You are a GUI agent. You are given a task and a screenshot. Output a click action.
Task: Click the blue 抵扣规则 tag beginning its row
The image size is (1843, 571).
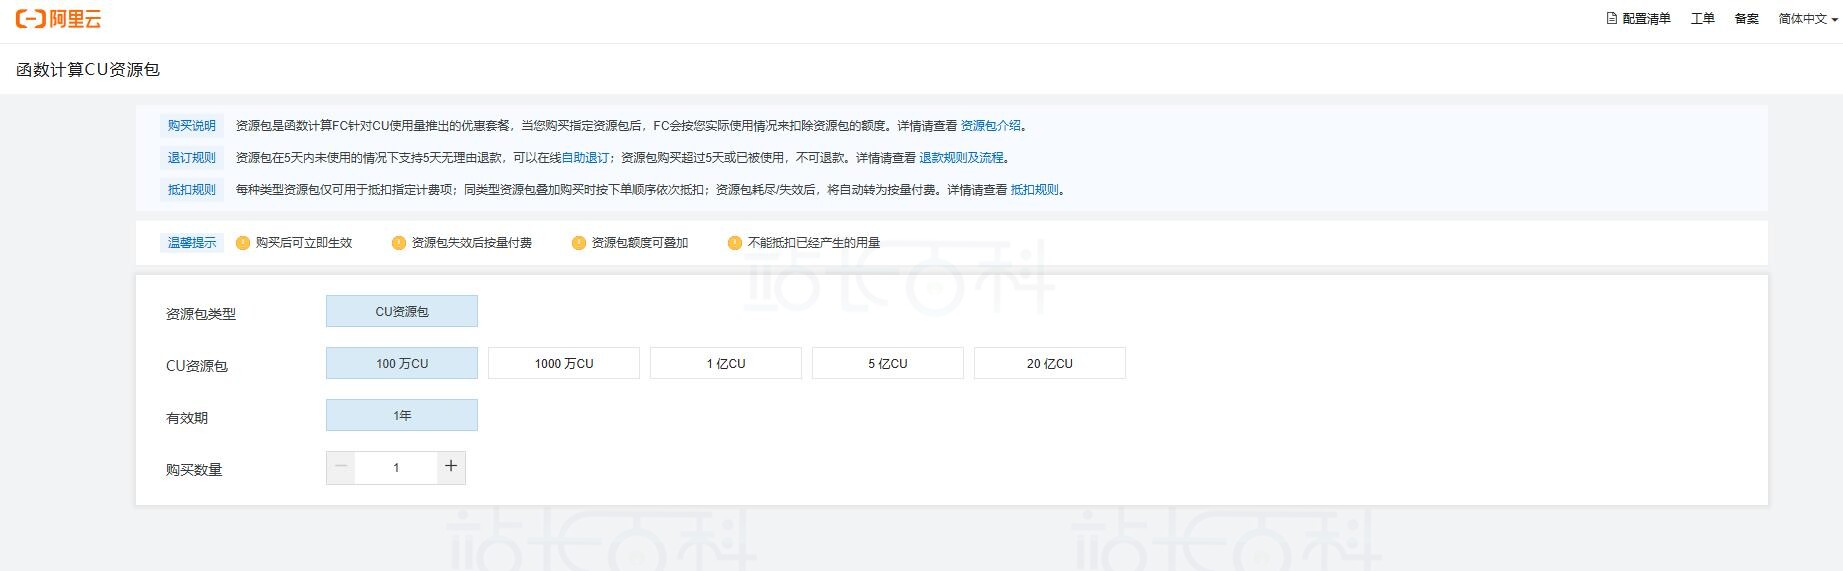(x=192, y=190)
